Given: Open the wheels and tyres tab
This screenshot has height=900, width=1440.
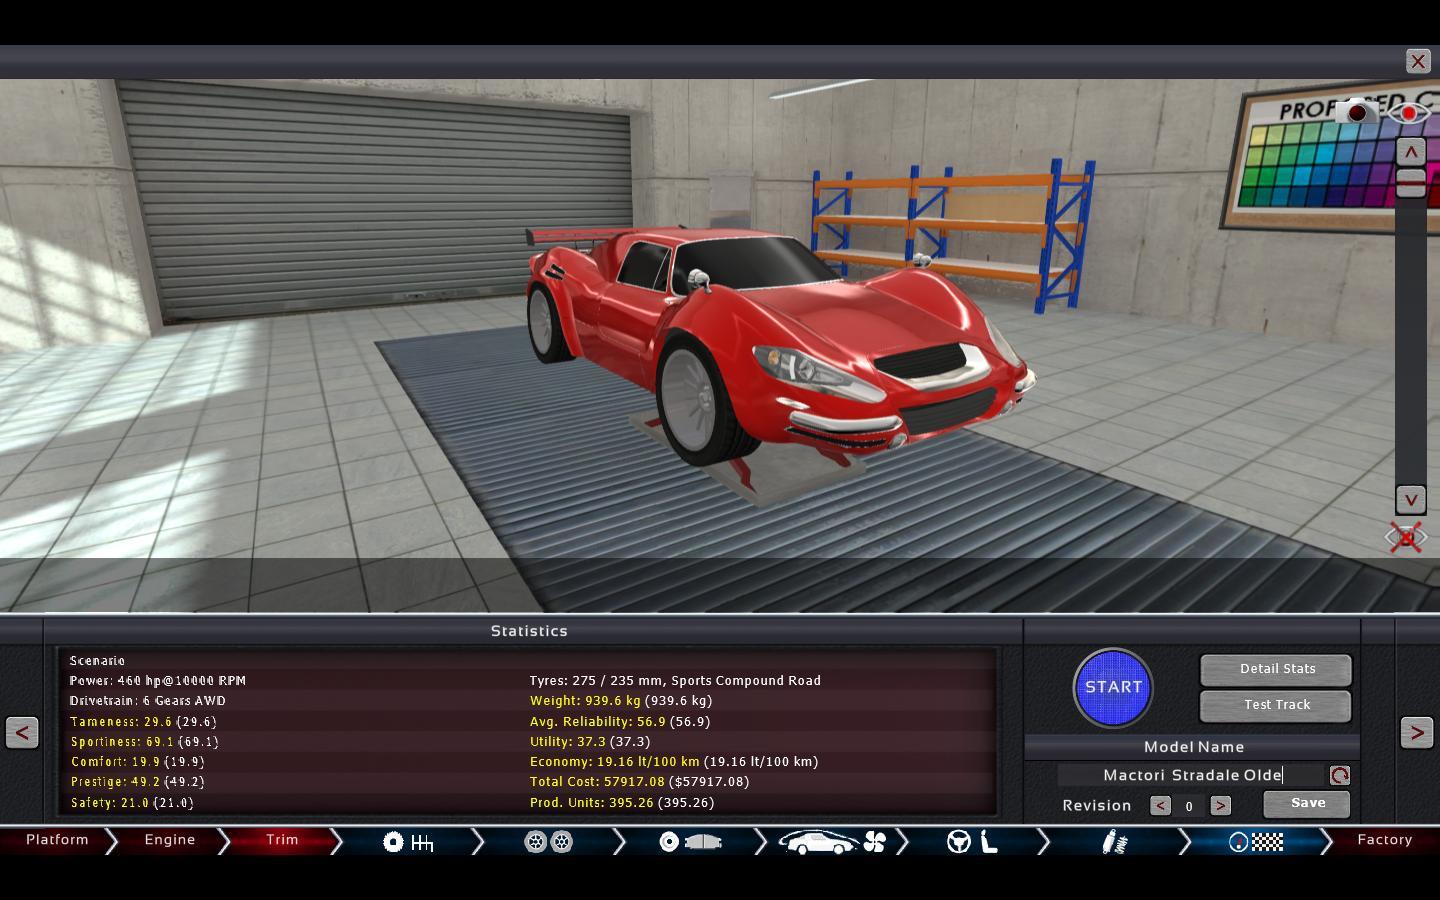Looking at the screenshot, I should click(548, 842).
